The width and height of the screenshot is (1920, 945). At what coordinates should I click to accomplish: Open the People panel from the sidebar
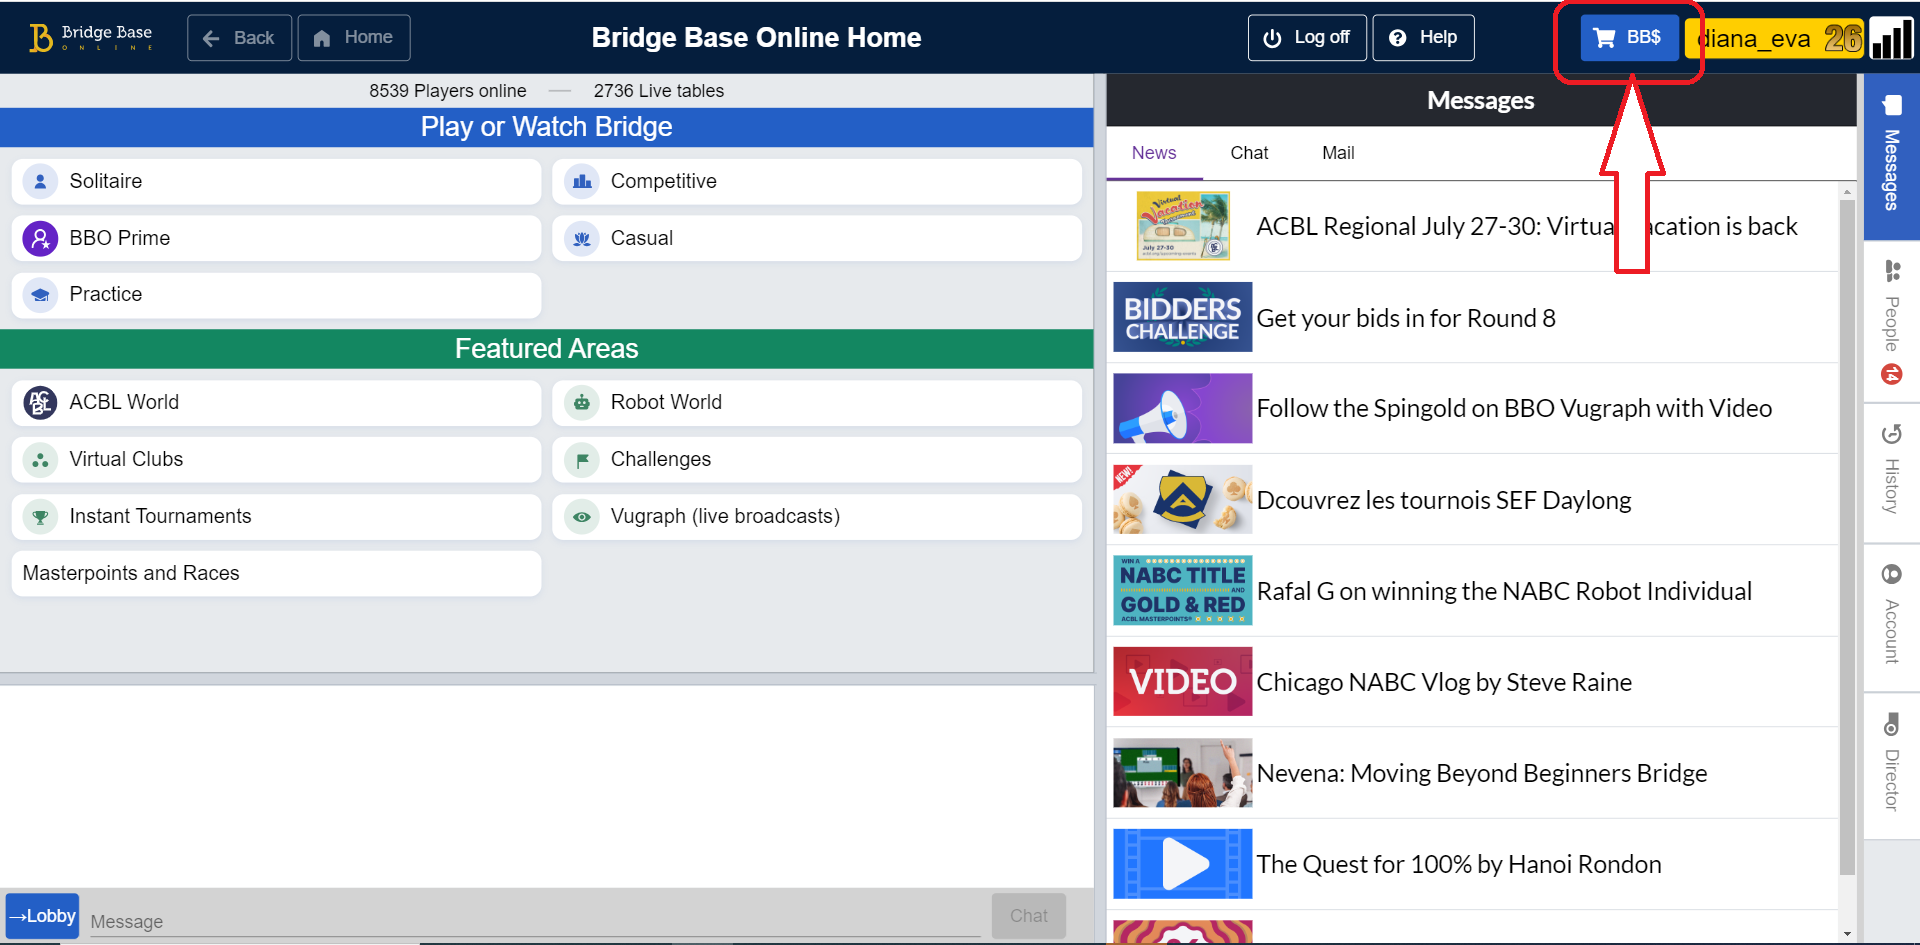pyautogui.click(x=1890, y=270)
